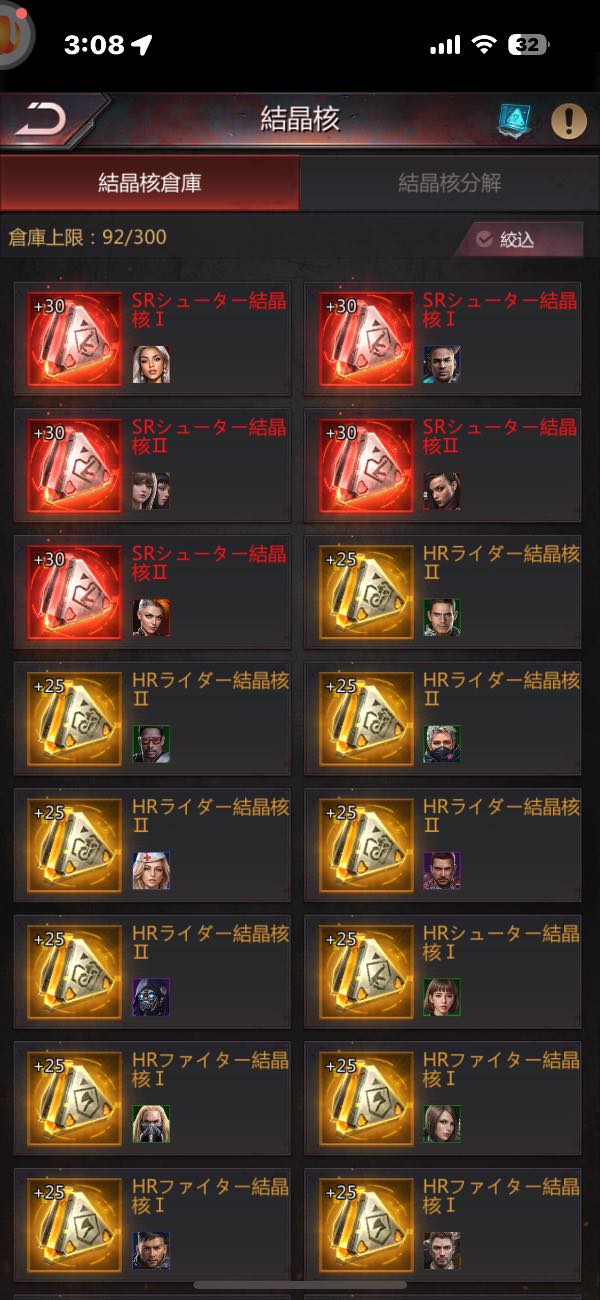Image resolution: width=600 pixels, height=1300 pixels.
Task: Tap the 倉庫上限 92/300 capacity label
Action: [87, 237]
